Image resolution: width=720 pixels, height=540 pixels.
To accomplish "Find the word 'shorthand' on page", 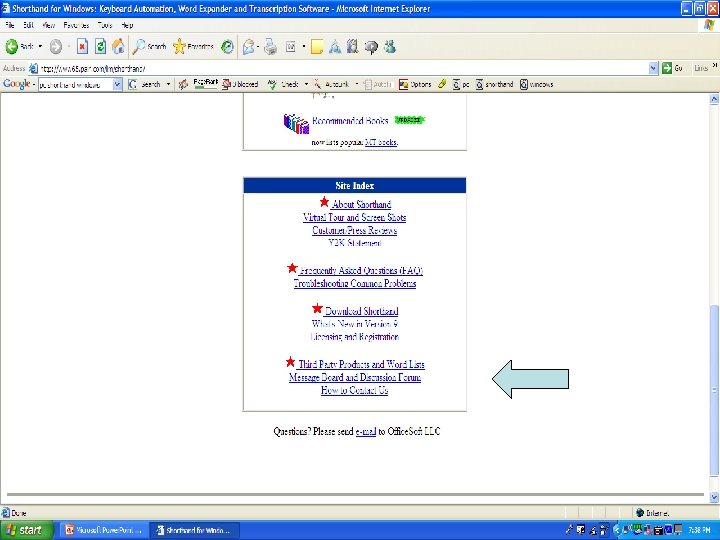I will tap(494, 84).
